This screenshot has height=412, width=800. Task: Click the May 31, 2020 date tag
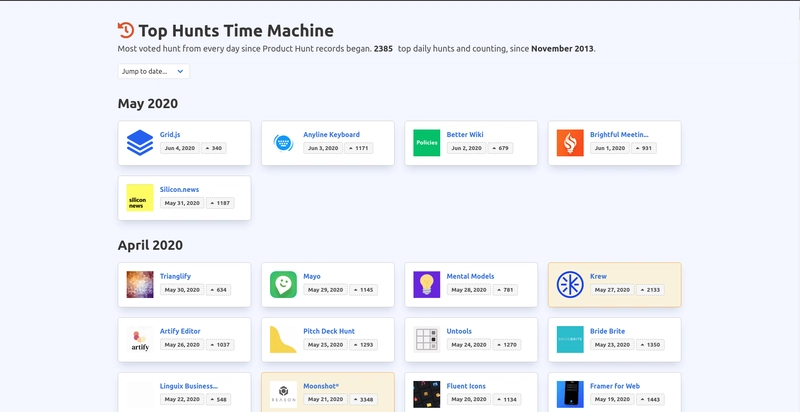(182, 203)
